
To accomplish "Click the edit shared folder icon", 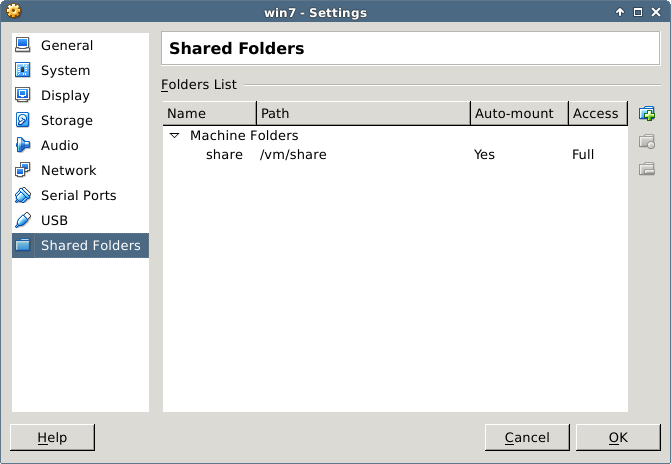I will [646, 141].
